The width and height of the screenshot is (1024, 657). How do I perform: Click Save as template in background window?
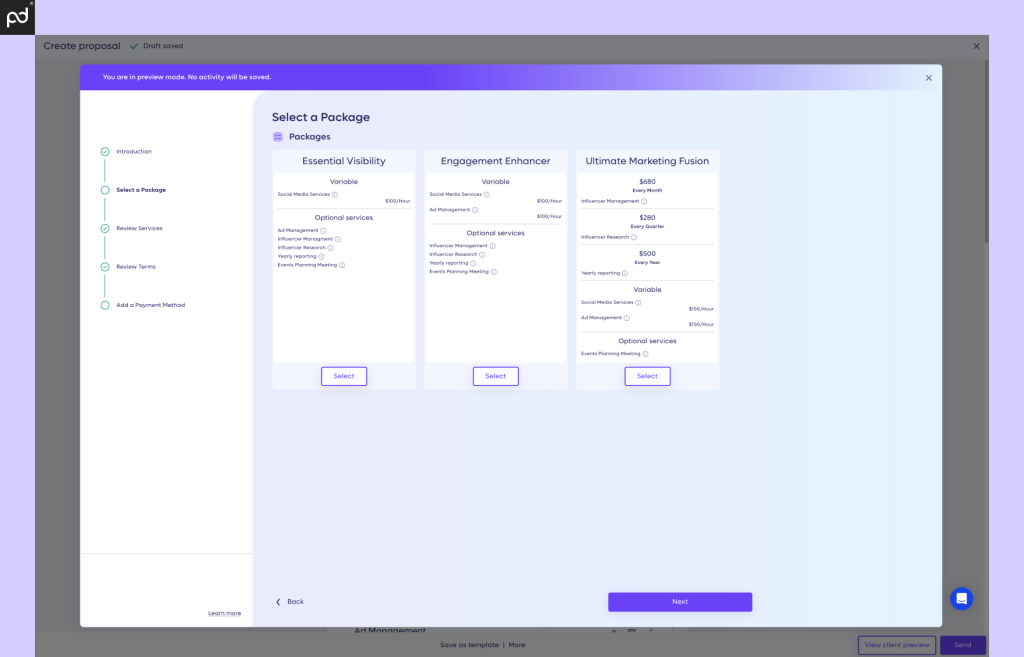coord(469,645)
